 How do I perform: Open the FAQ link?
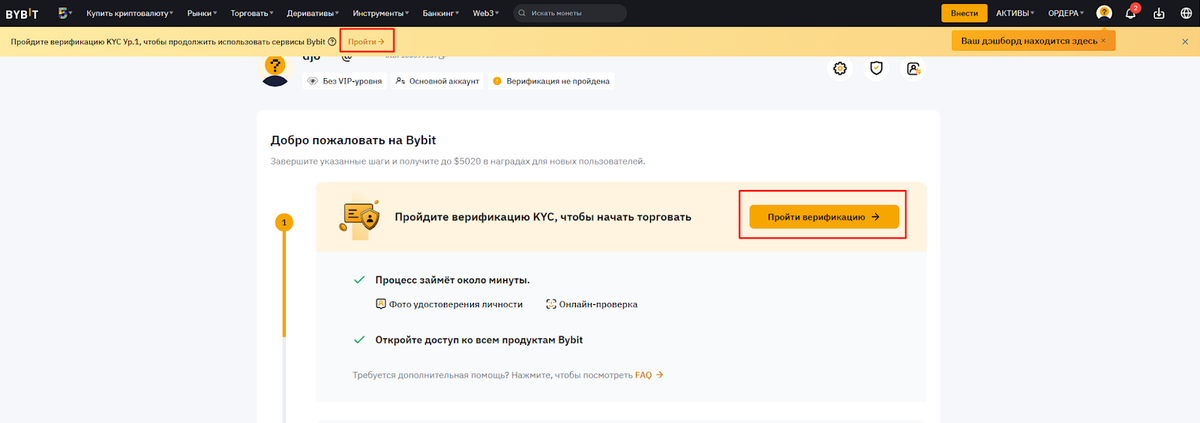click(x=649, y=375)
